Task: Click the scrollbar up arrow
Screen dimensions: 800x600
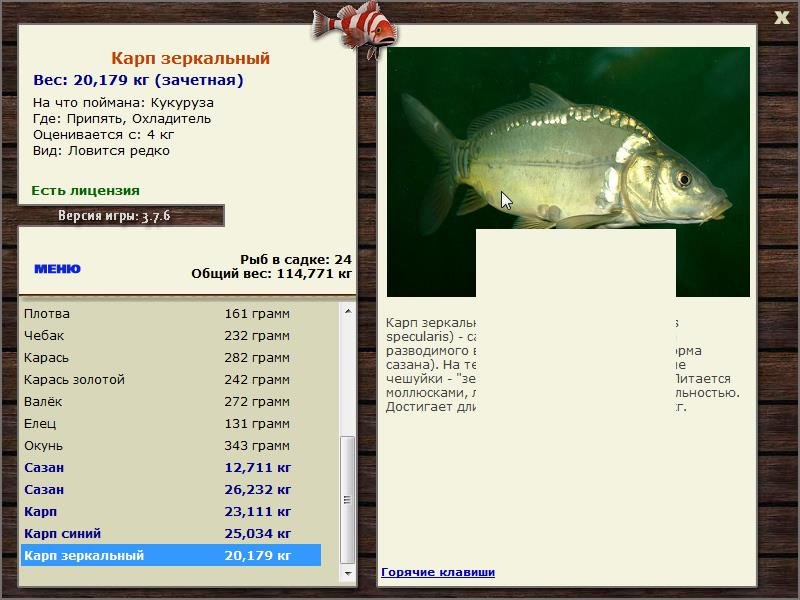Action: coord(348,311)
